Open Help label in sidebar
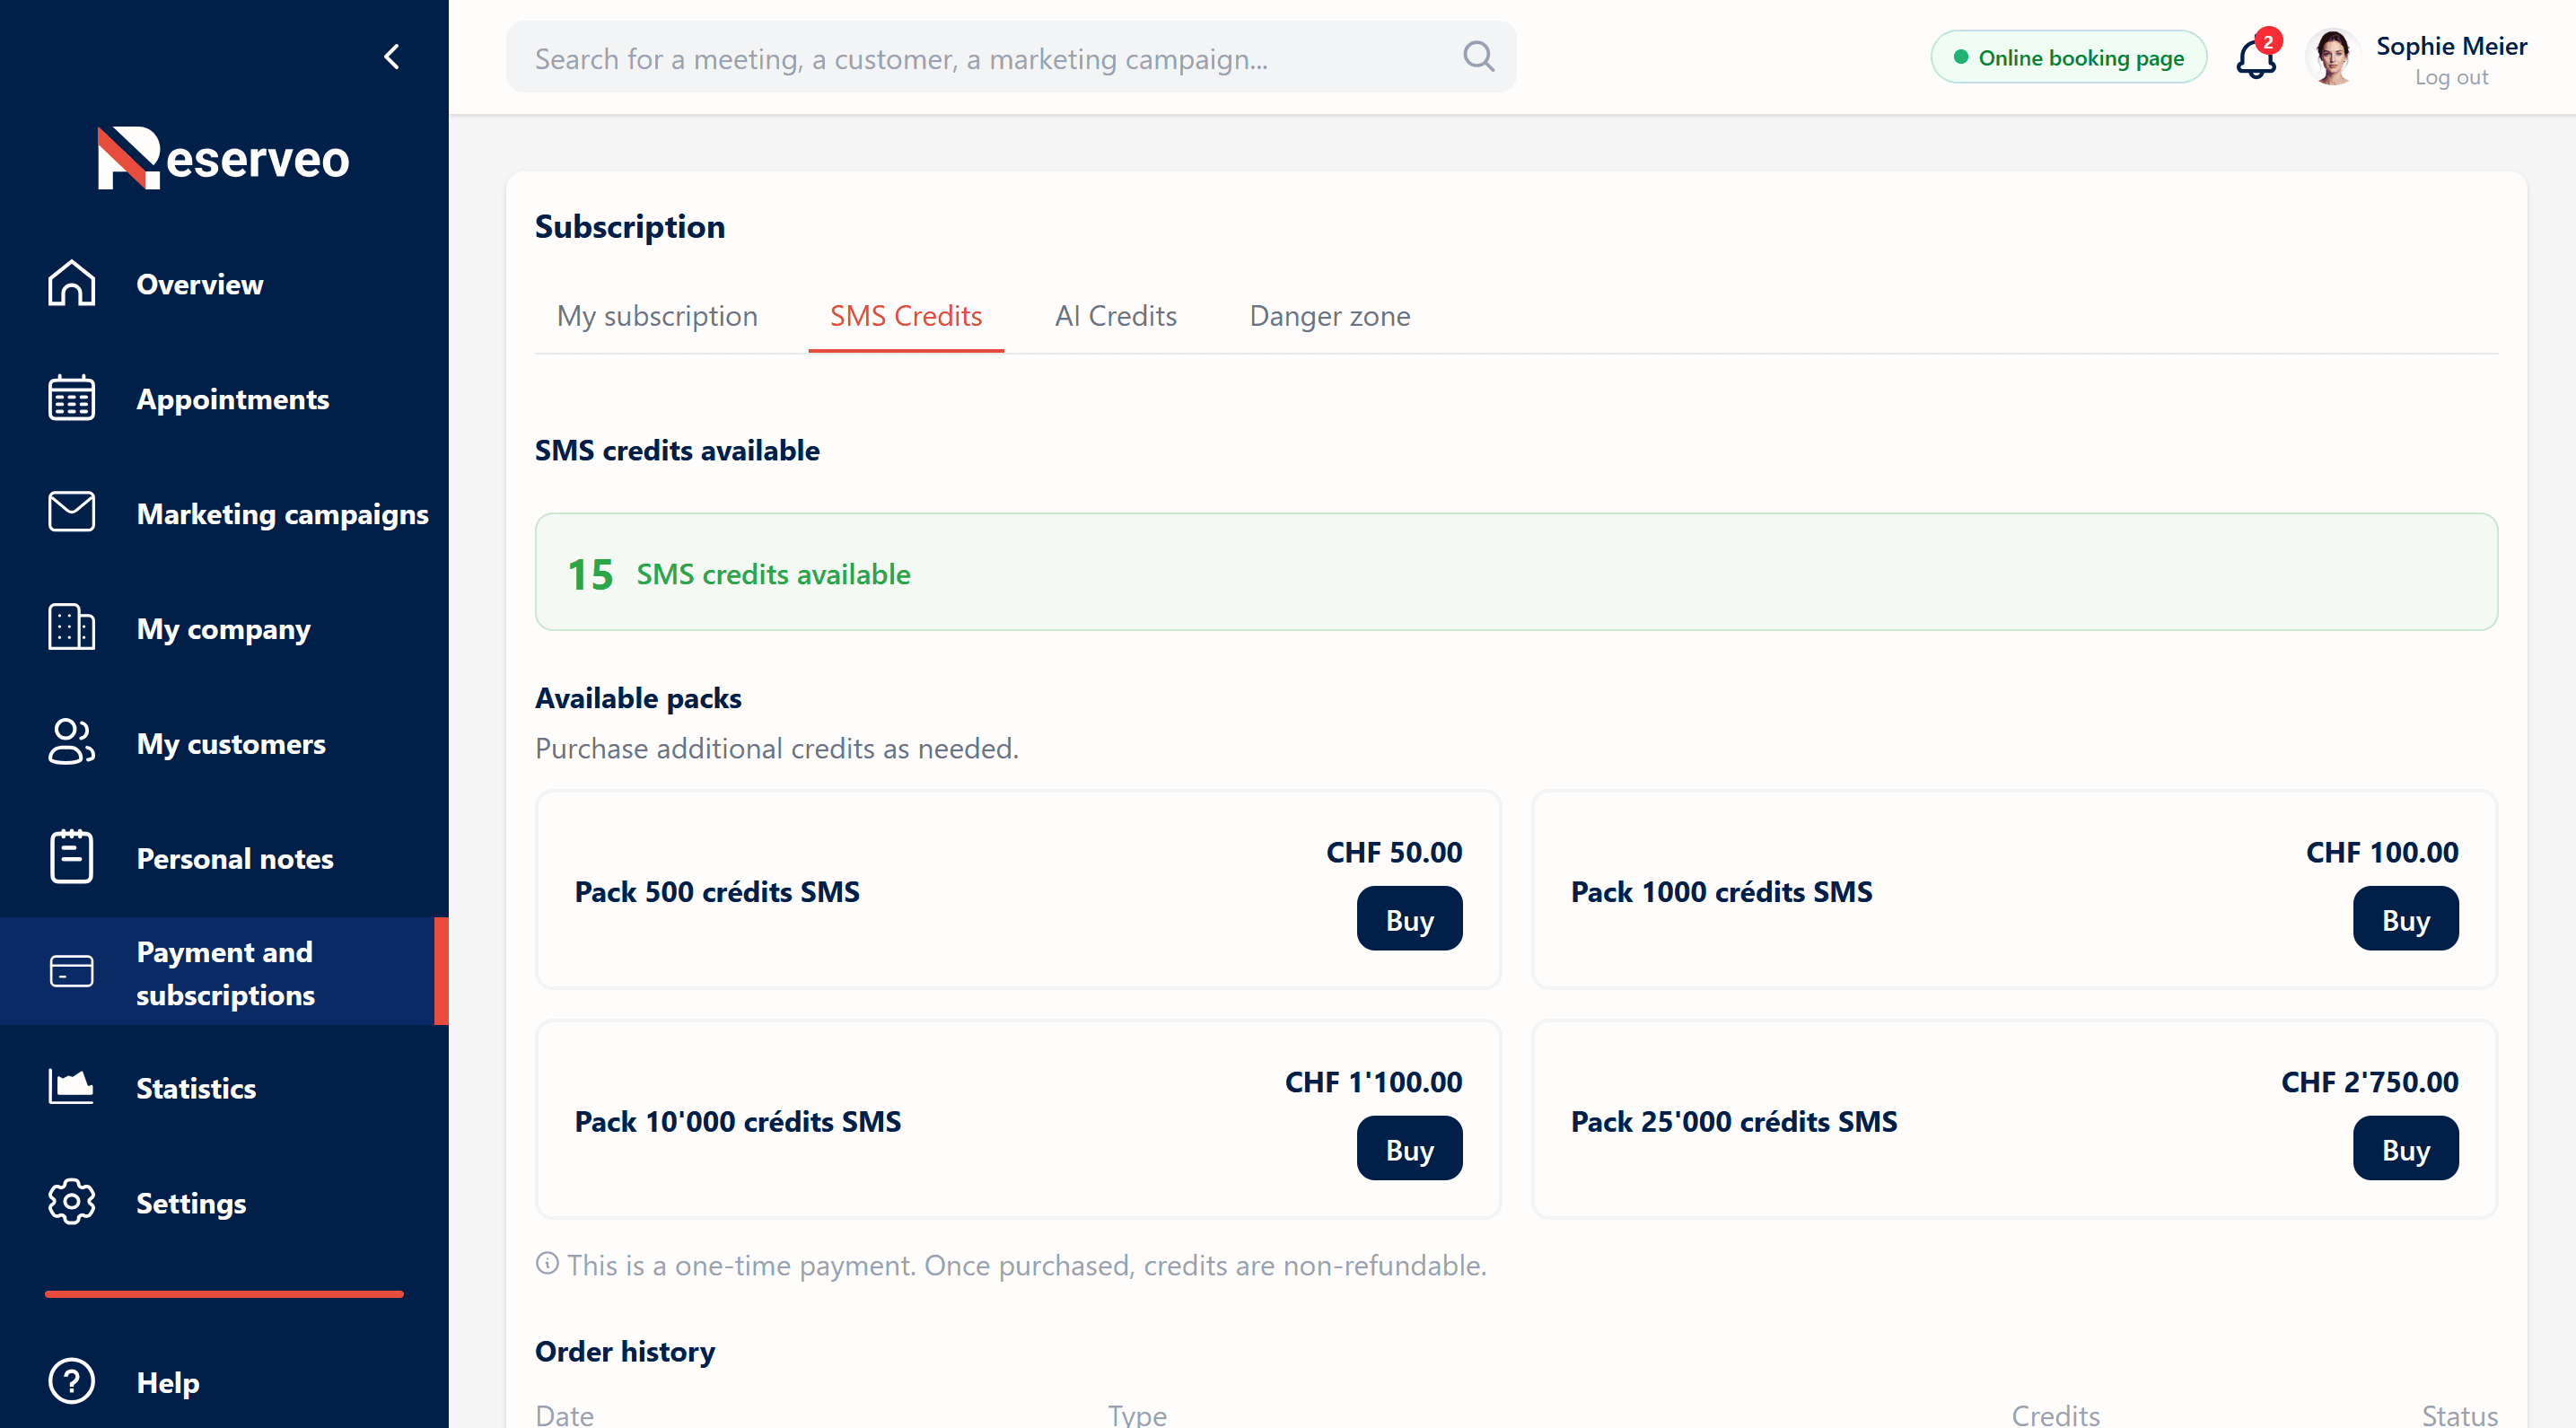 tap(167, 1383)
